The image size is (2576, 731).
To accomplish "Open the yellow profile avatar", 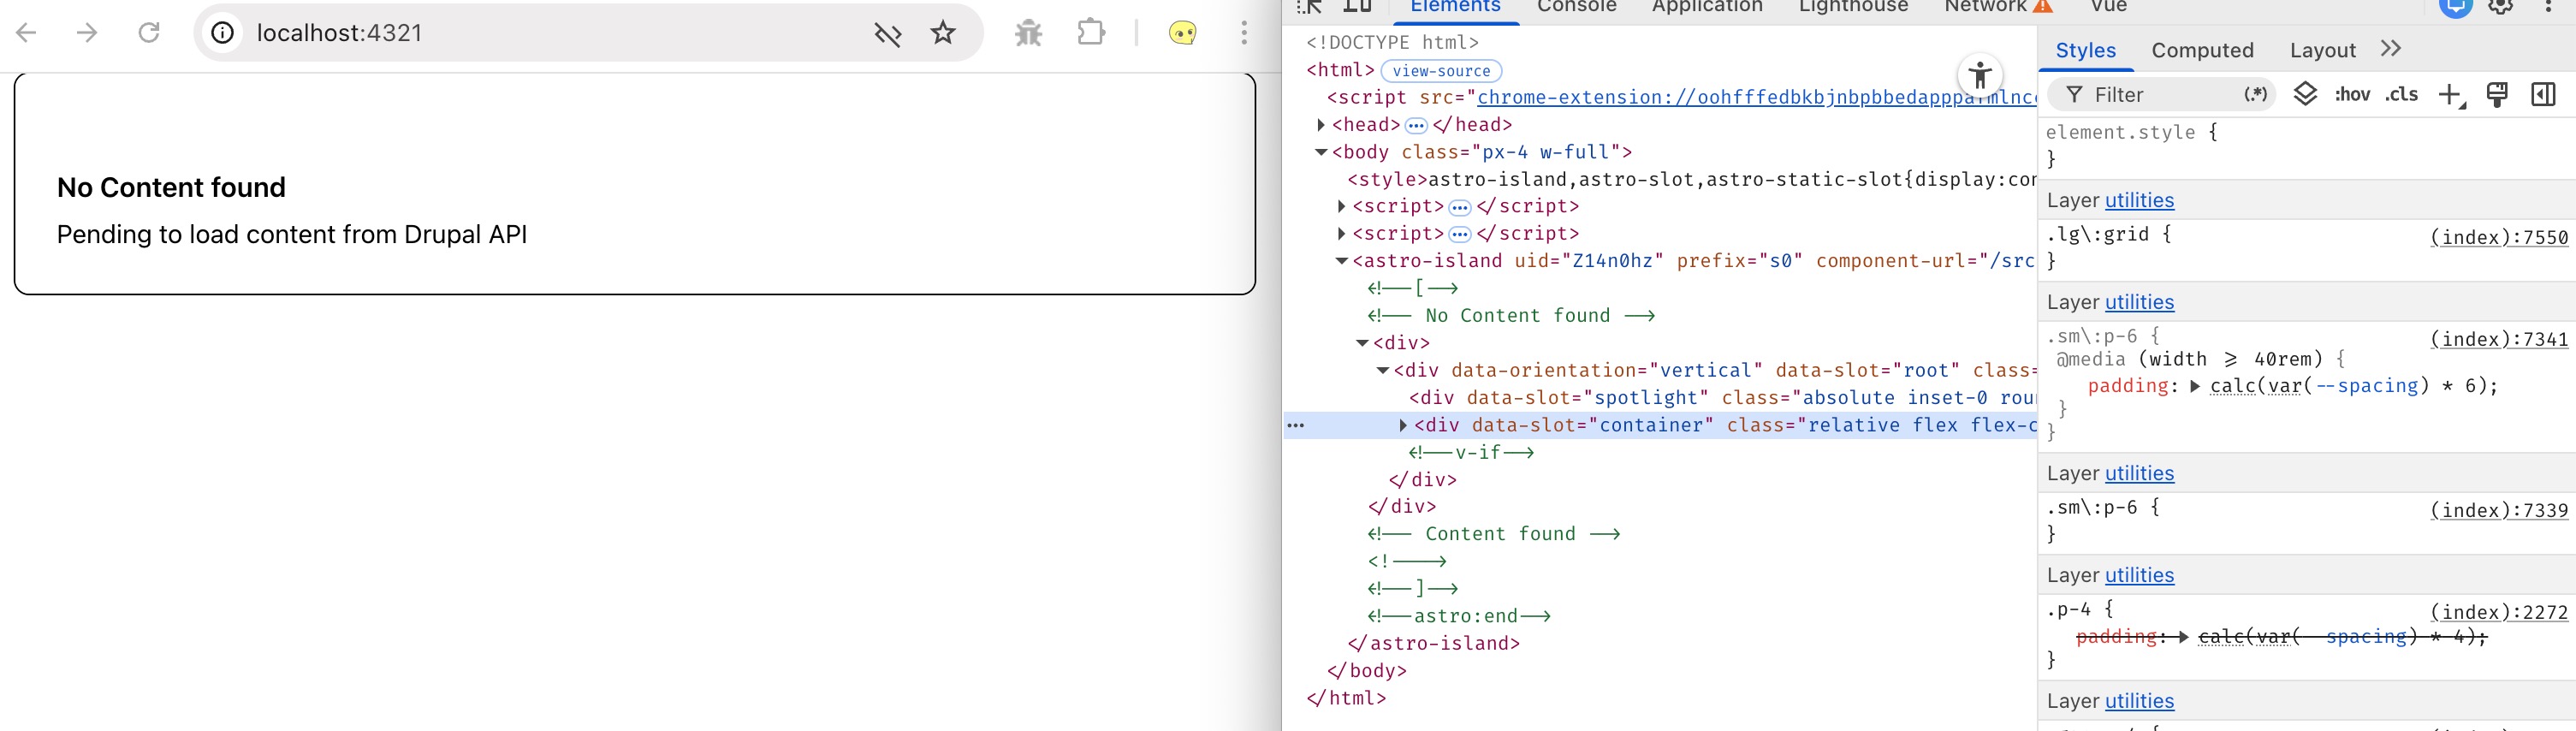I will pyautogui.click(x=1182, y=33).
